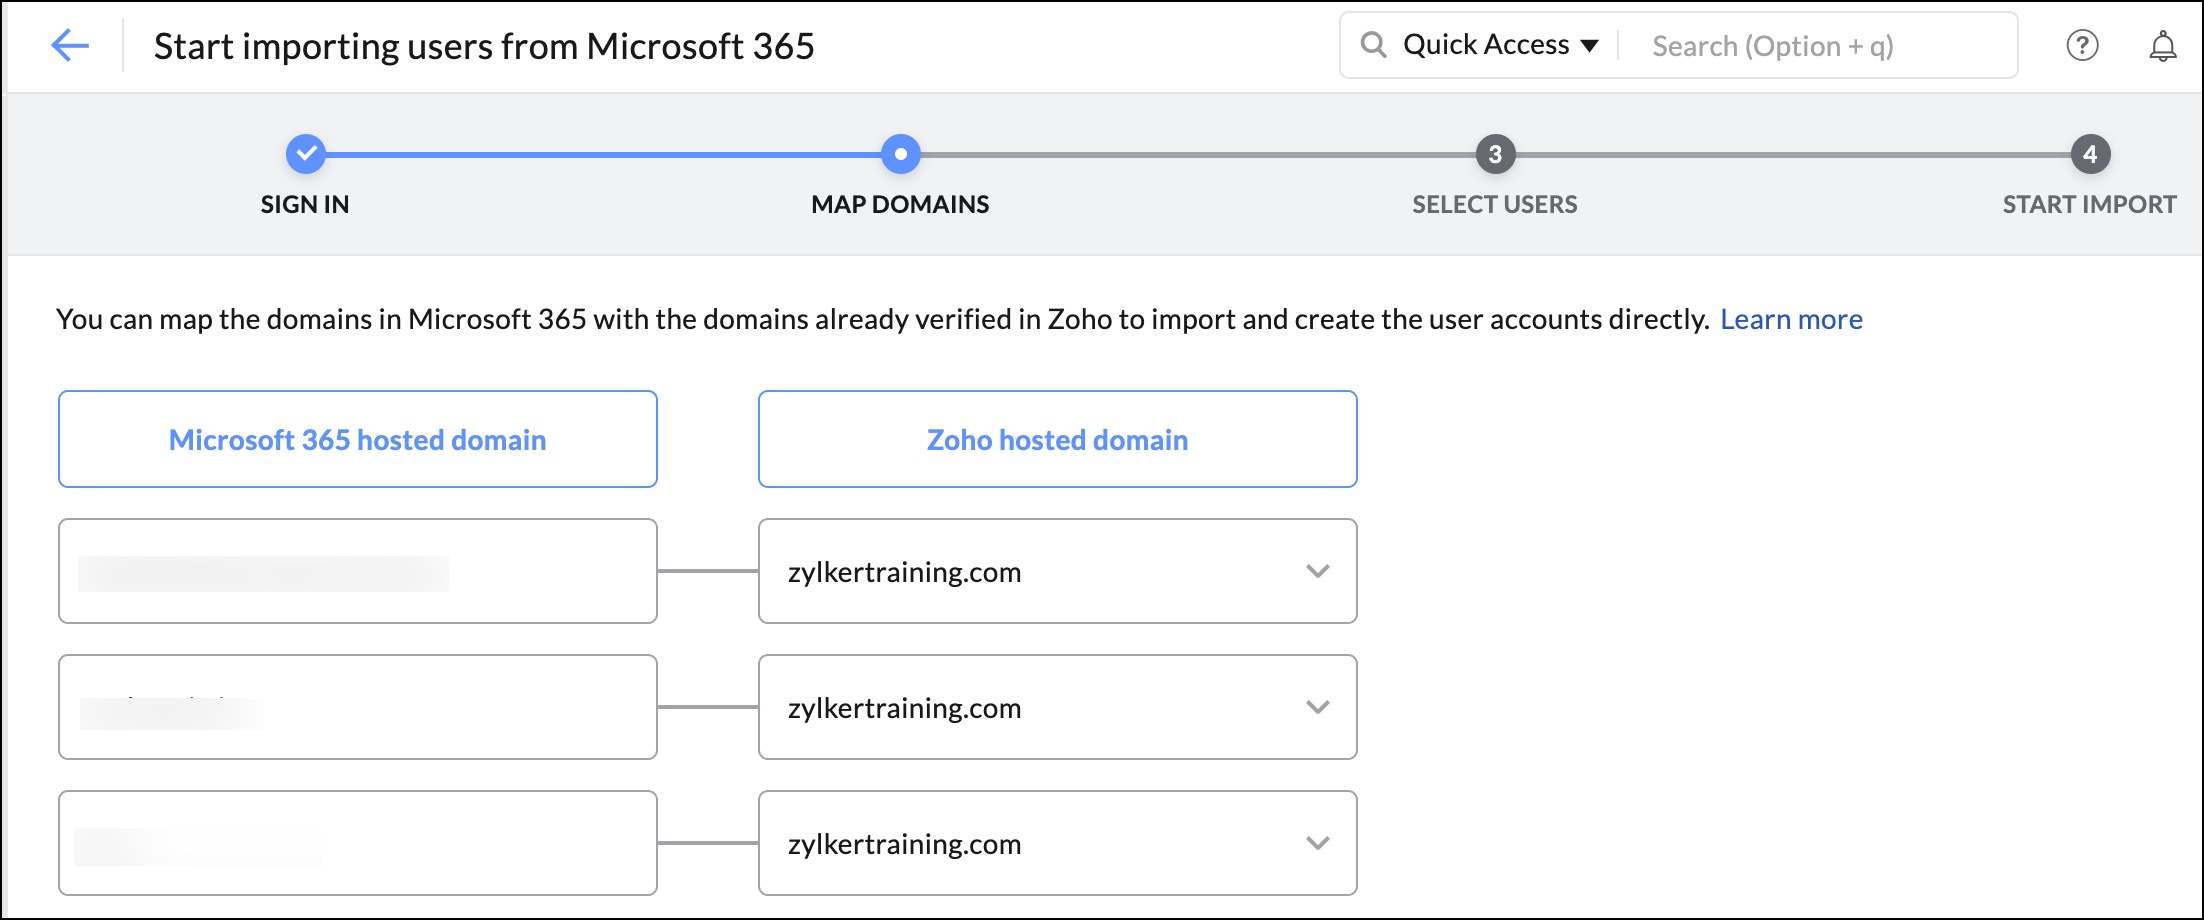Viewport: 2204px width, 920px height.
Task: Click the Map Domains step marker
Action: 901,154
